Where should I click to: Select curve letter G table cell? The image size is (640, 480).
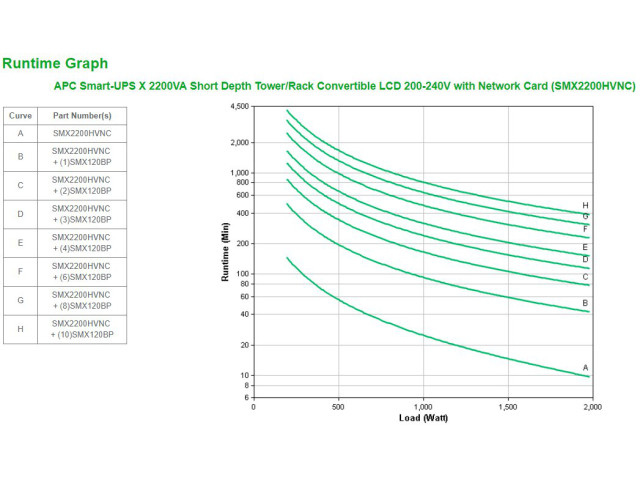click(x=20, y=300)
